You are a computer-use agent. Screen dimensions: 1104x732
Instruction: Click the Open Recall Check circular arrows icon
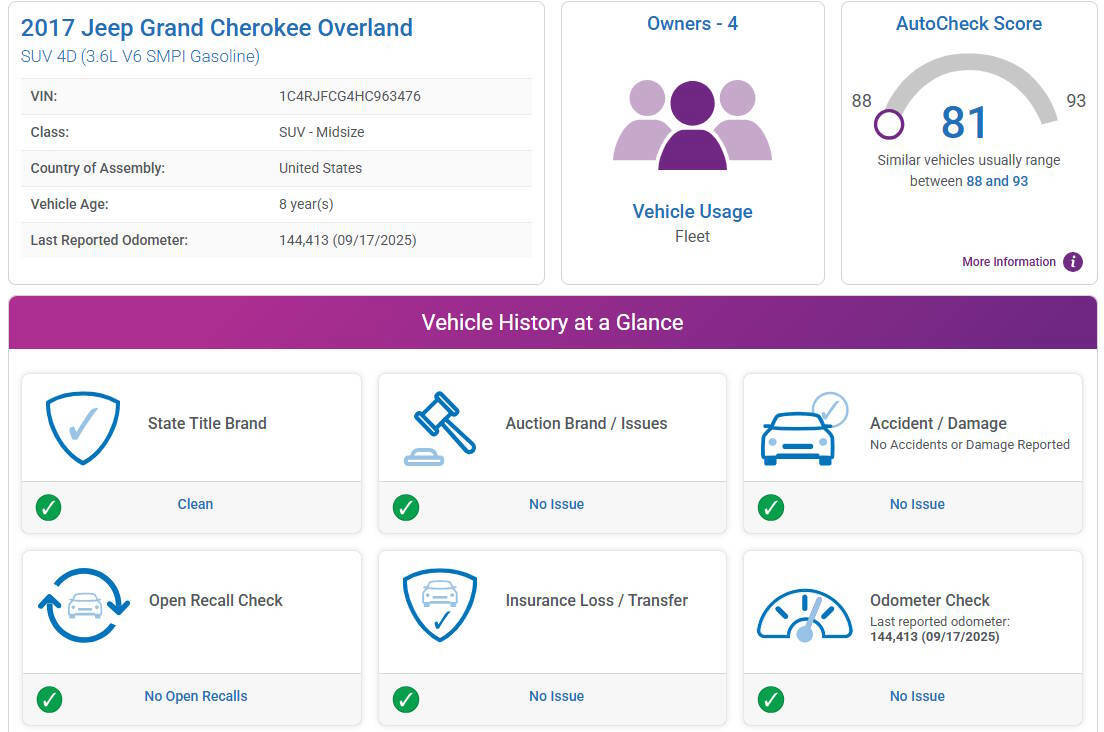tap(84, 605)
